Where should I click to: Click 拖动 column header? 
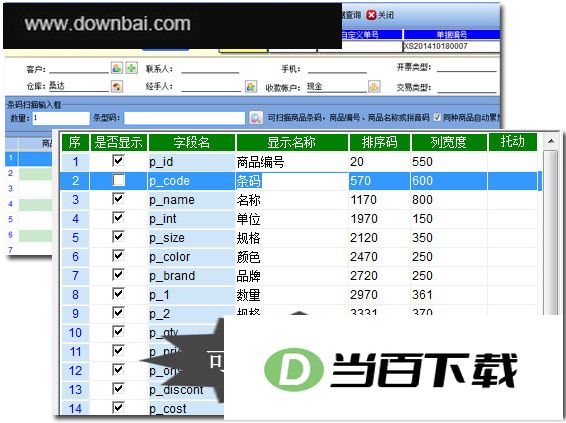click(x=513, y=141)
